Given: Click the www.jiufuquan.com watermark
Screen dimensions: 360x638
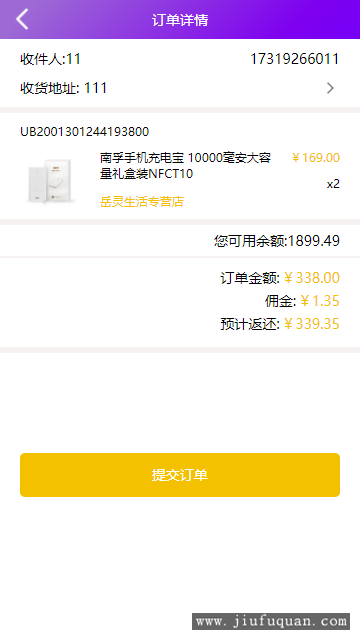Looking at the screenshot, I should pos(271,621).
